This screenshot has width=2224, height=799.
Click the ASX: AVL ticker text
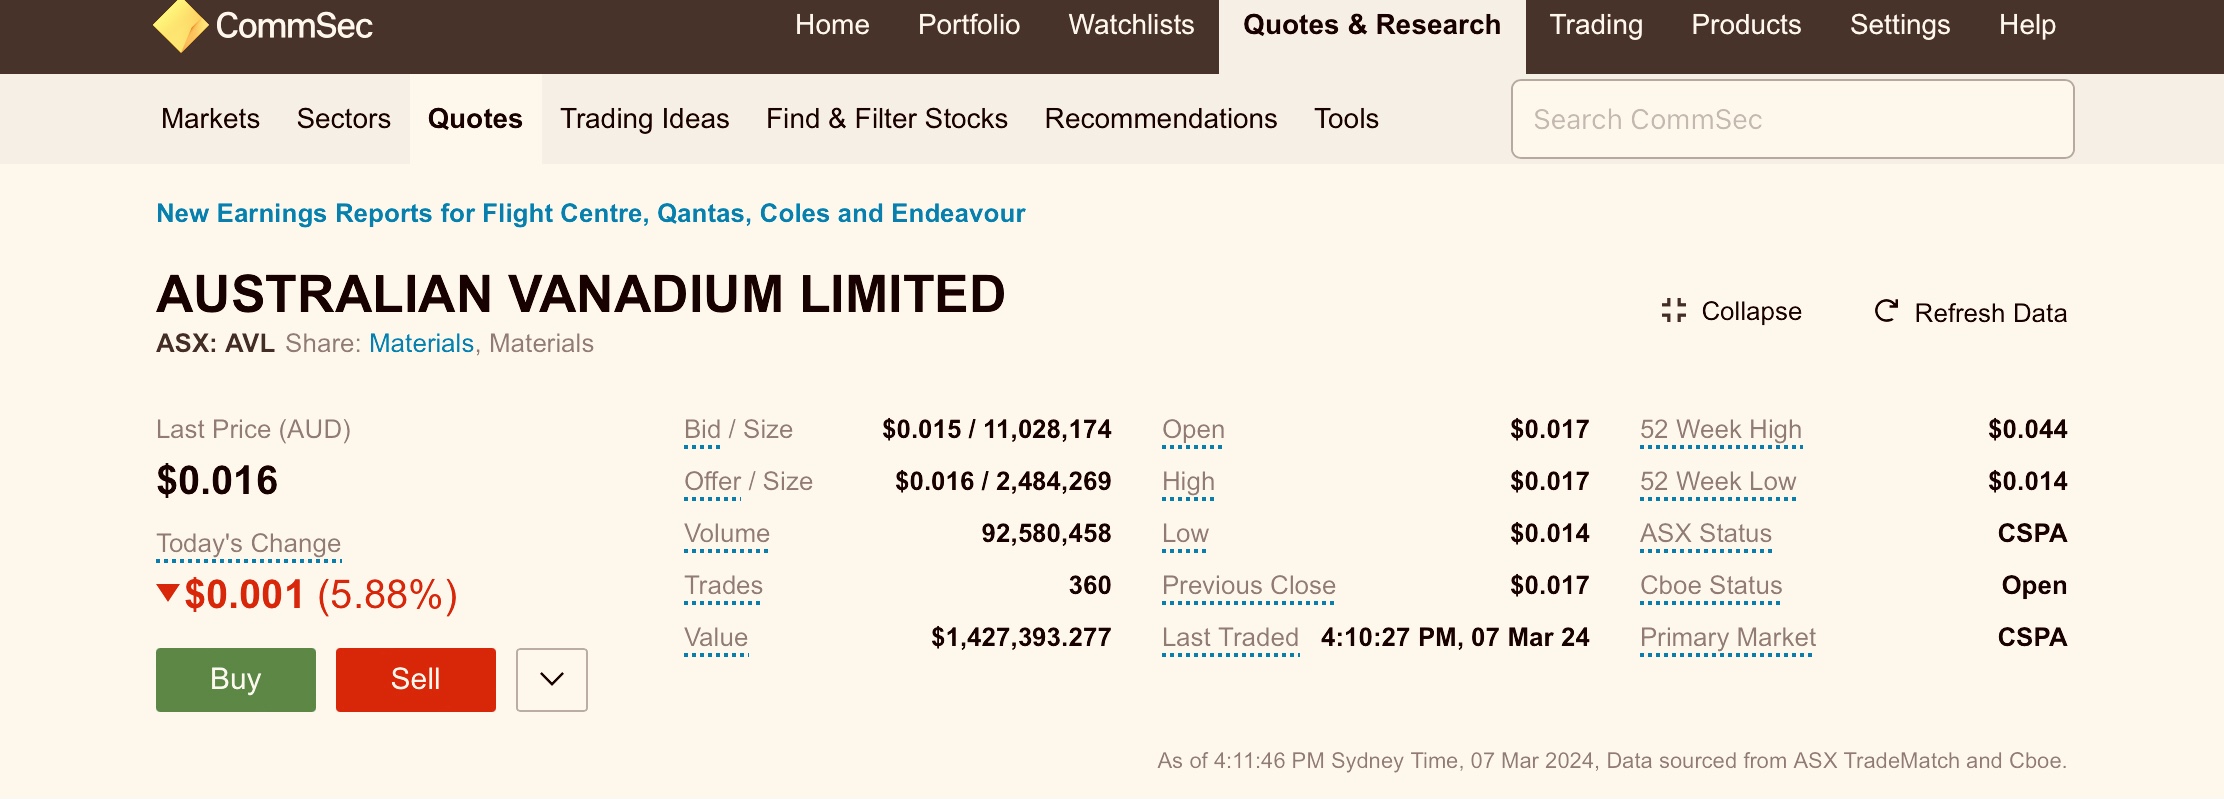tap(215, 343)
